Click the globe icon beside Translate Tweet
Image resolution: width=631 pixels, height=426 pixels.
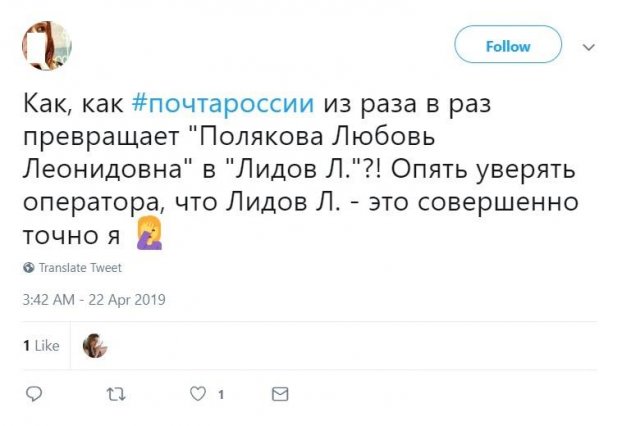coord(28,268)
